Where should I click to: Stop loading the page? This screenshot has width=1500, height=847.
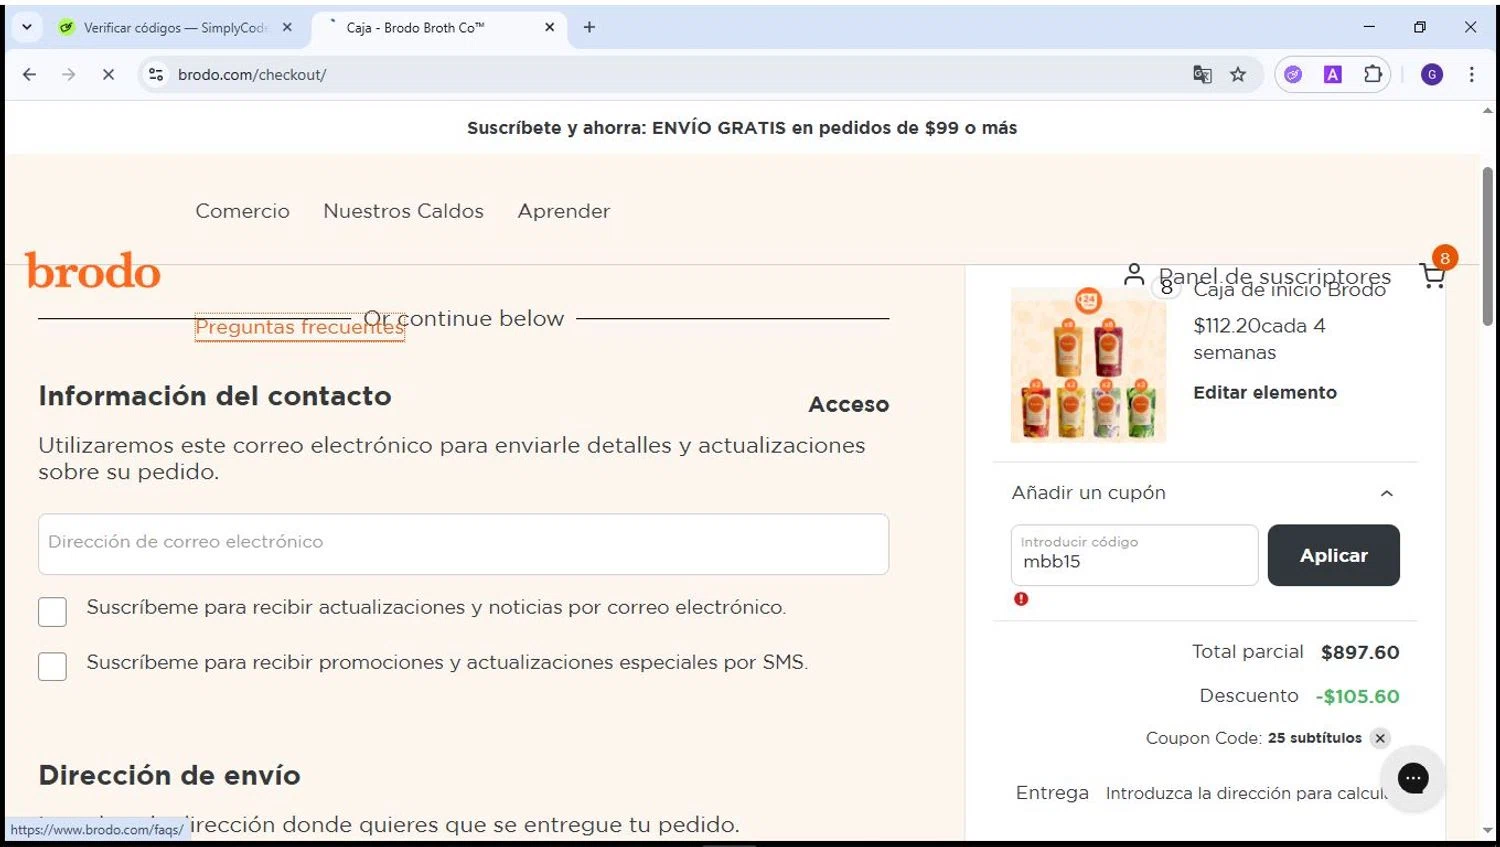108,74
